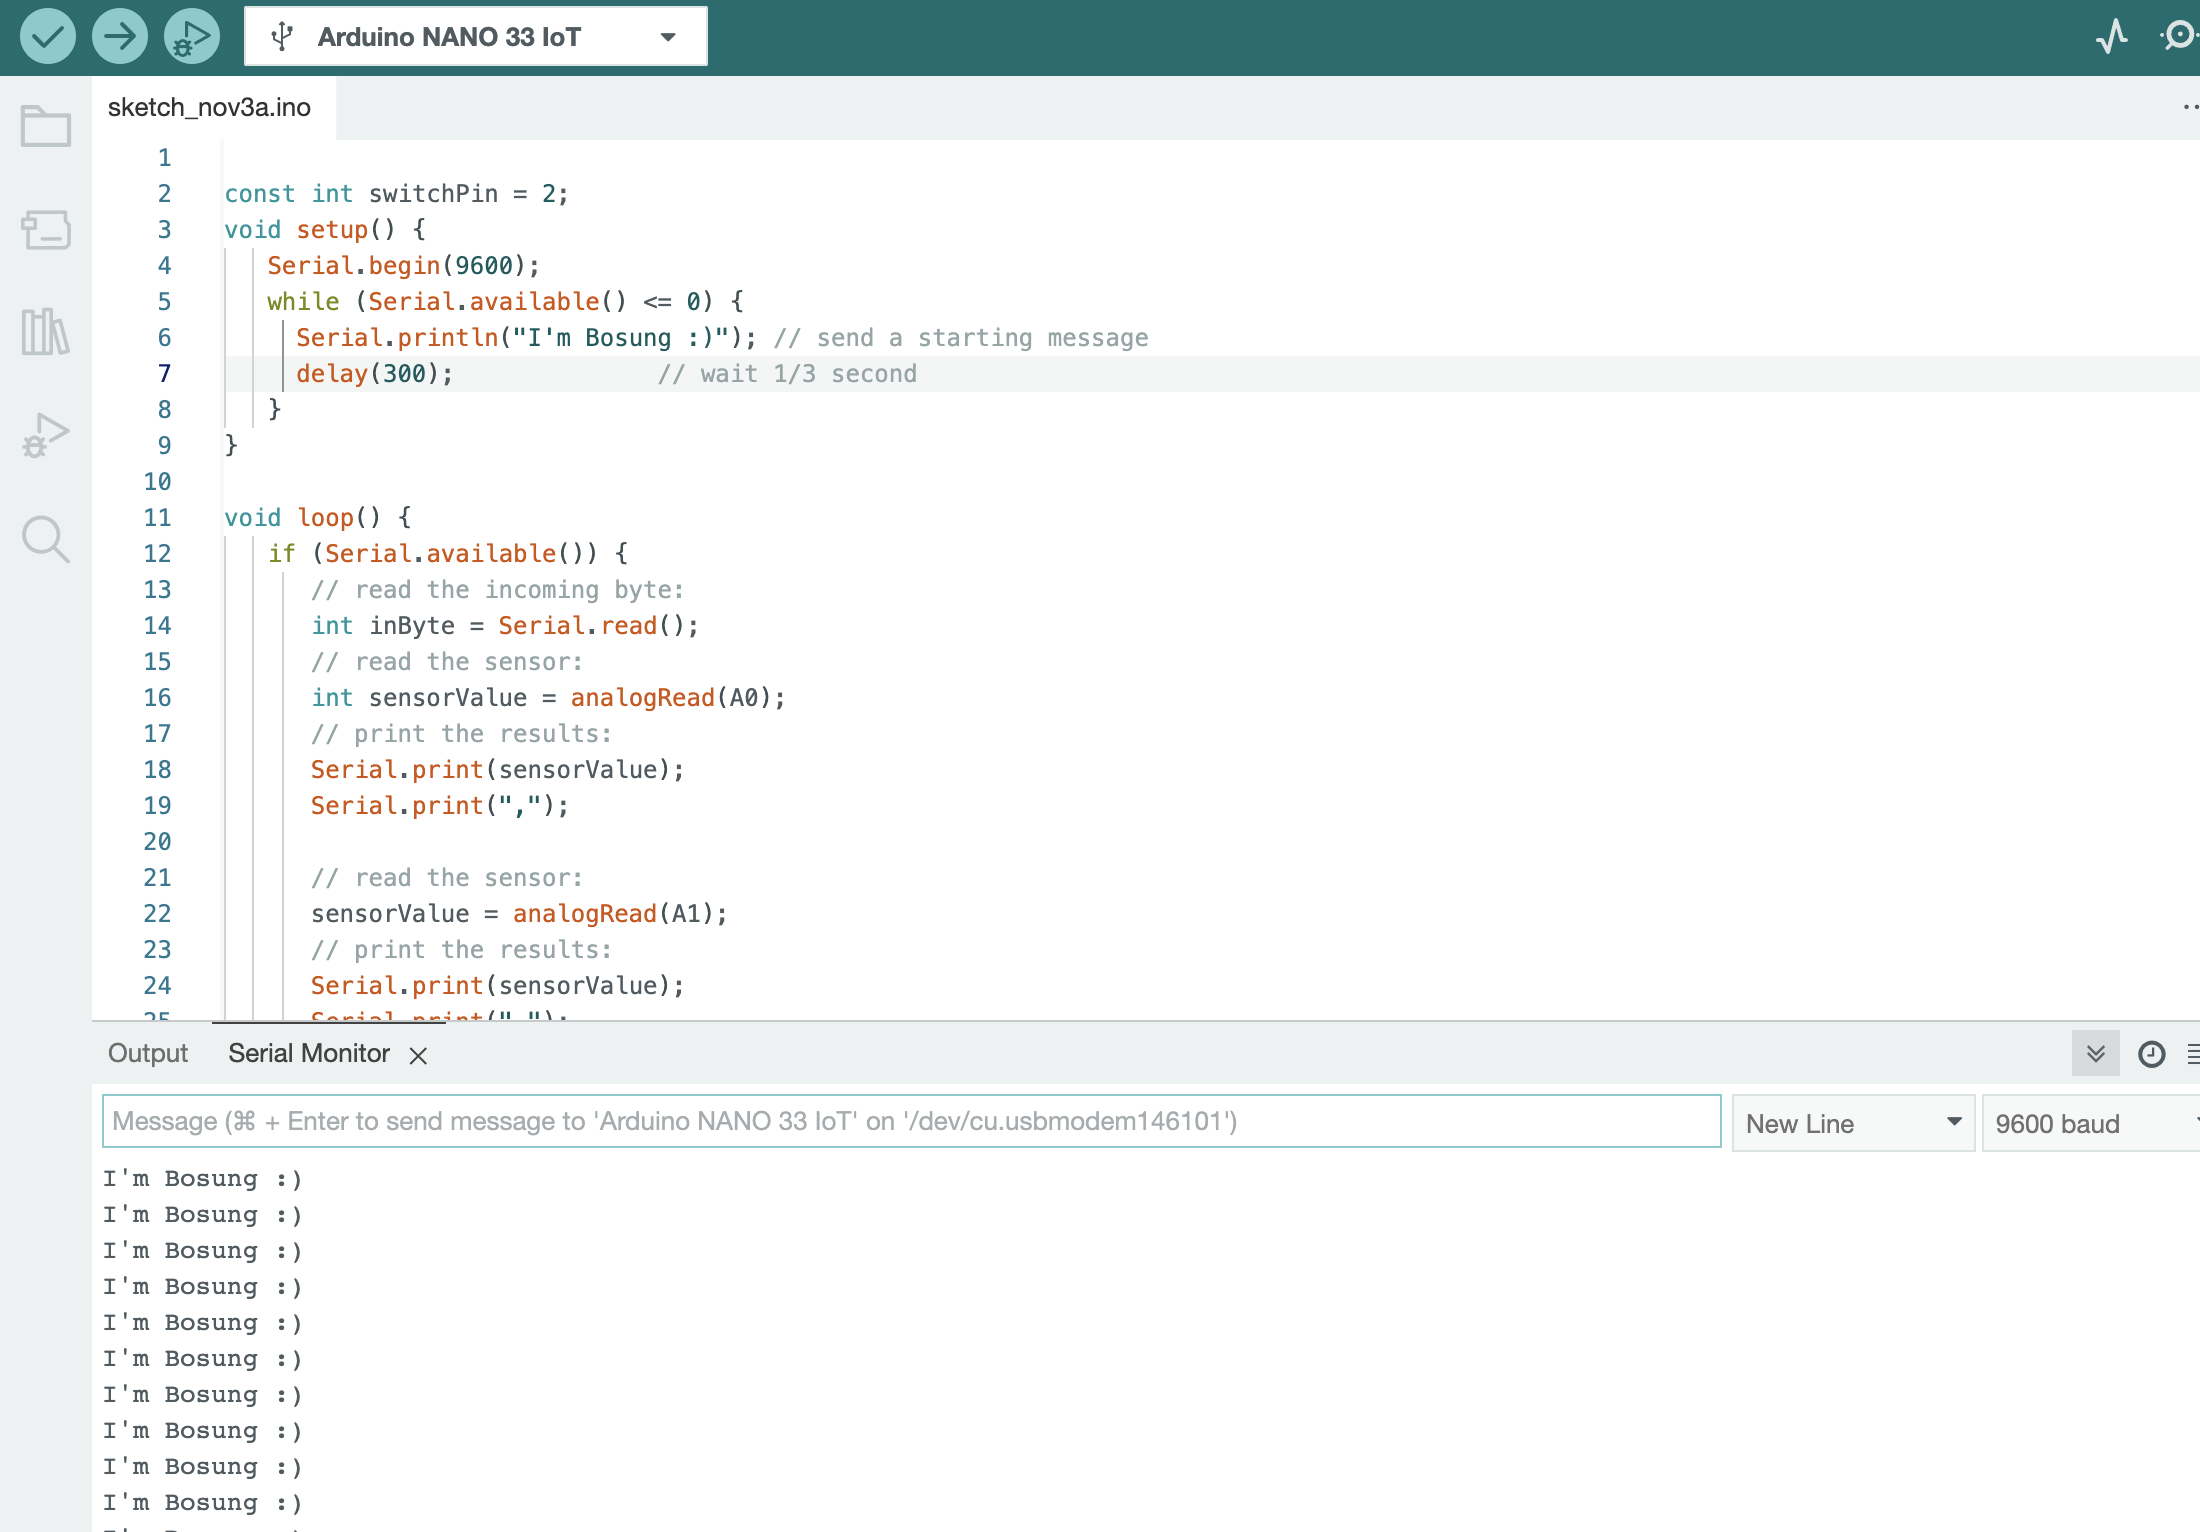The image size is (2200, 1532).
Task: Open the Library Manager sidebar
Action: tap(46, 332)
